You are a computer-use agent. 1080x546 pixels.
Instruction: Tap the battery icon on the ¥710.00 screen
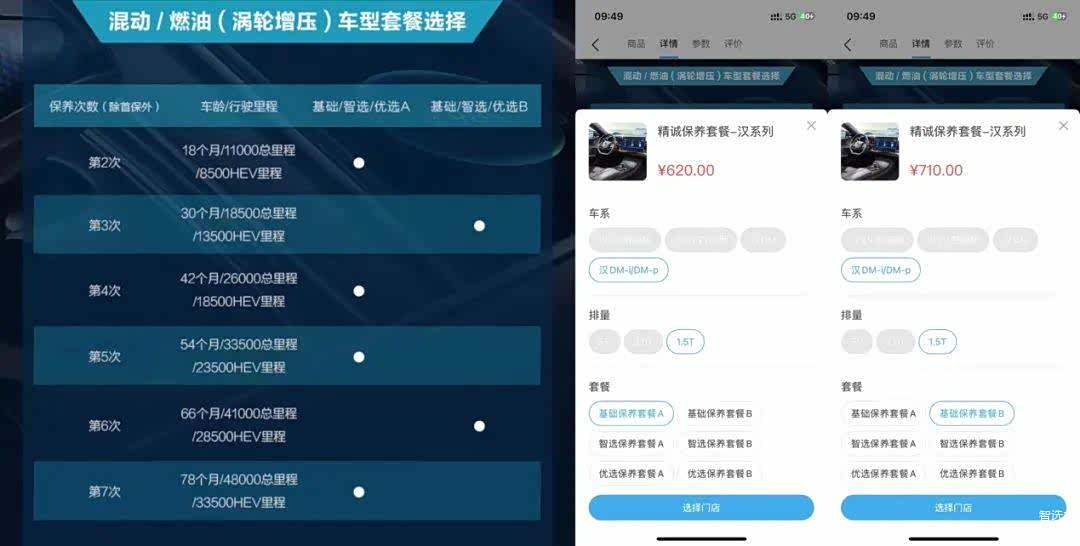click(x=1059, y=17)
